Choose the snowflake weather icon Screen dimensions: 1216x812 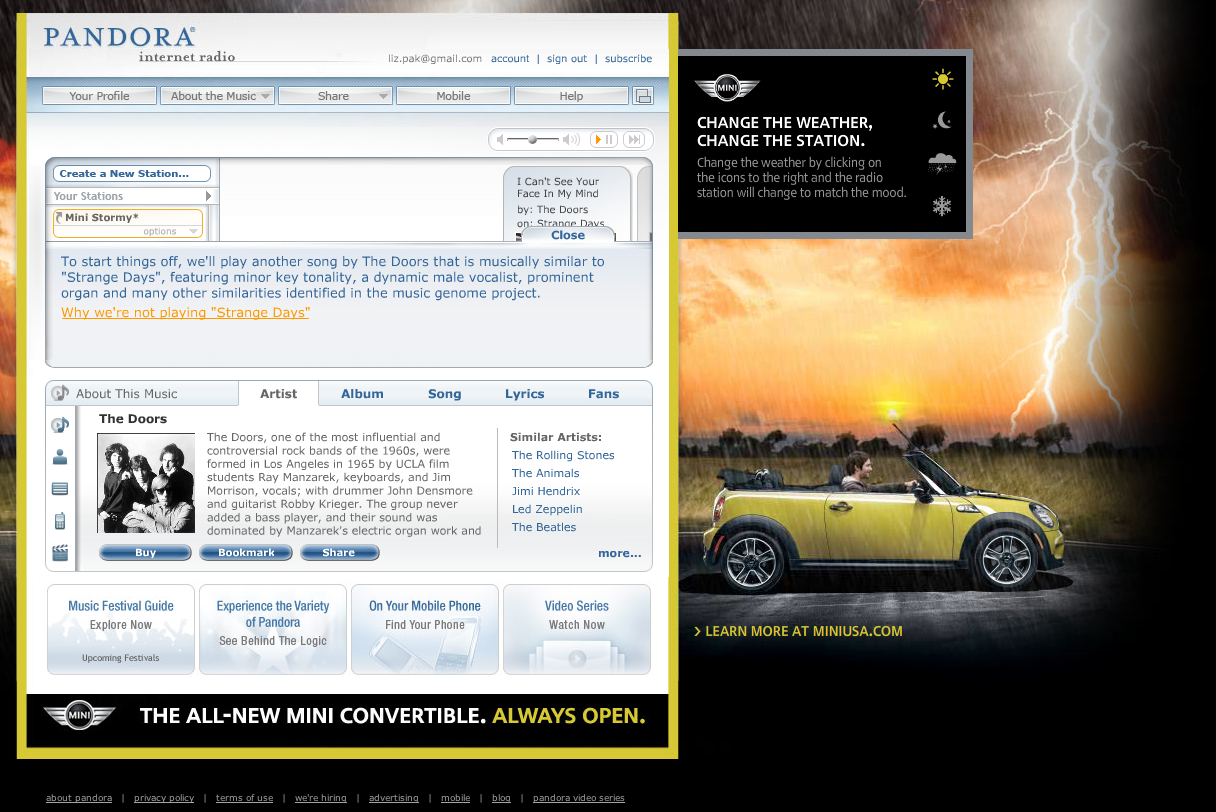[x=942, y=206]
